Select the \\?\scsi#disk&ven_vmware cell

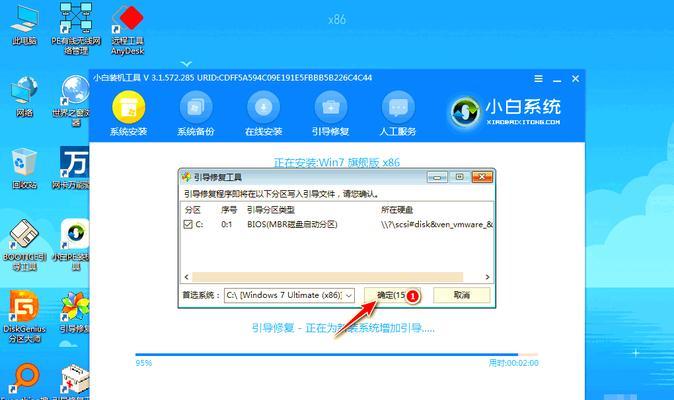(436, 224)
